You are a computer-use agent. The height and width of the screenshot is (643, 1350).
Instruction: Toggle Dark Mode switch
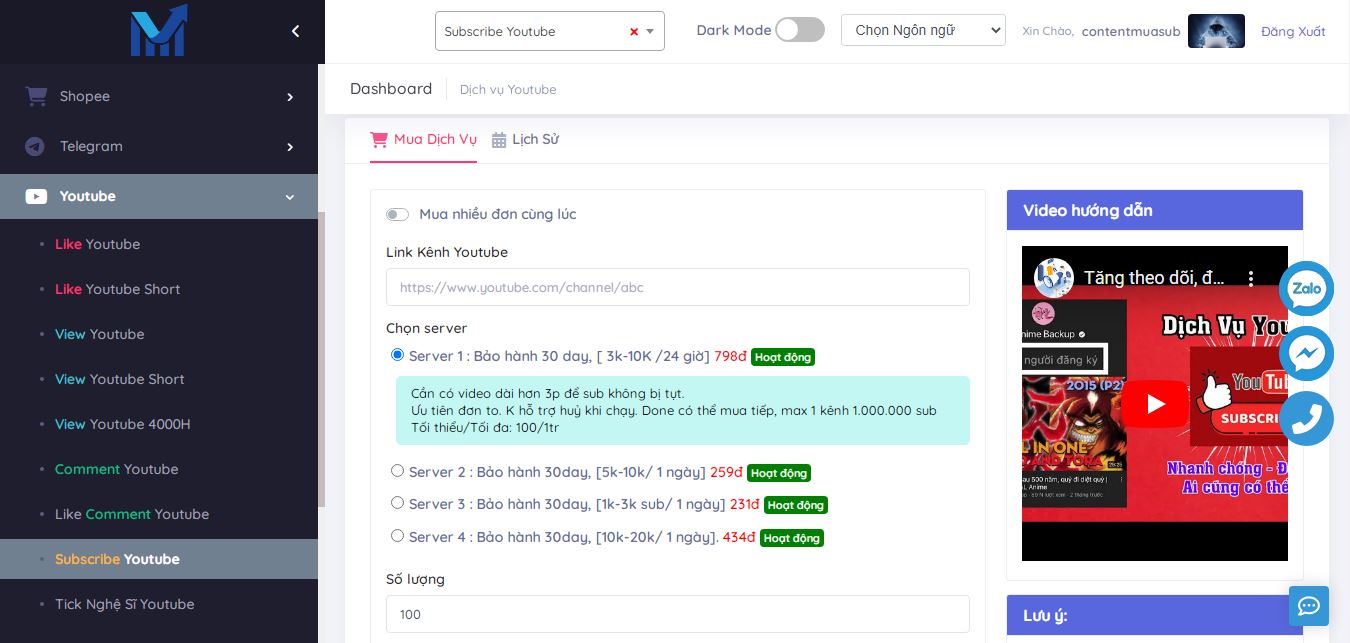click(800, 30)
